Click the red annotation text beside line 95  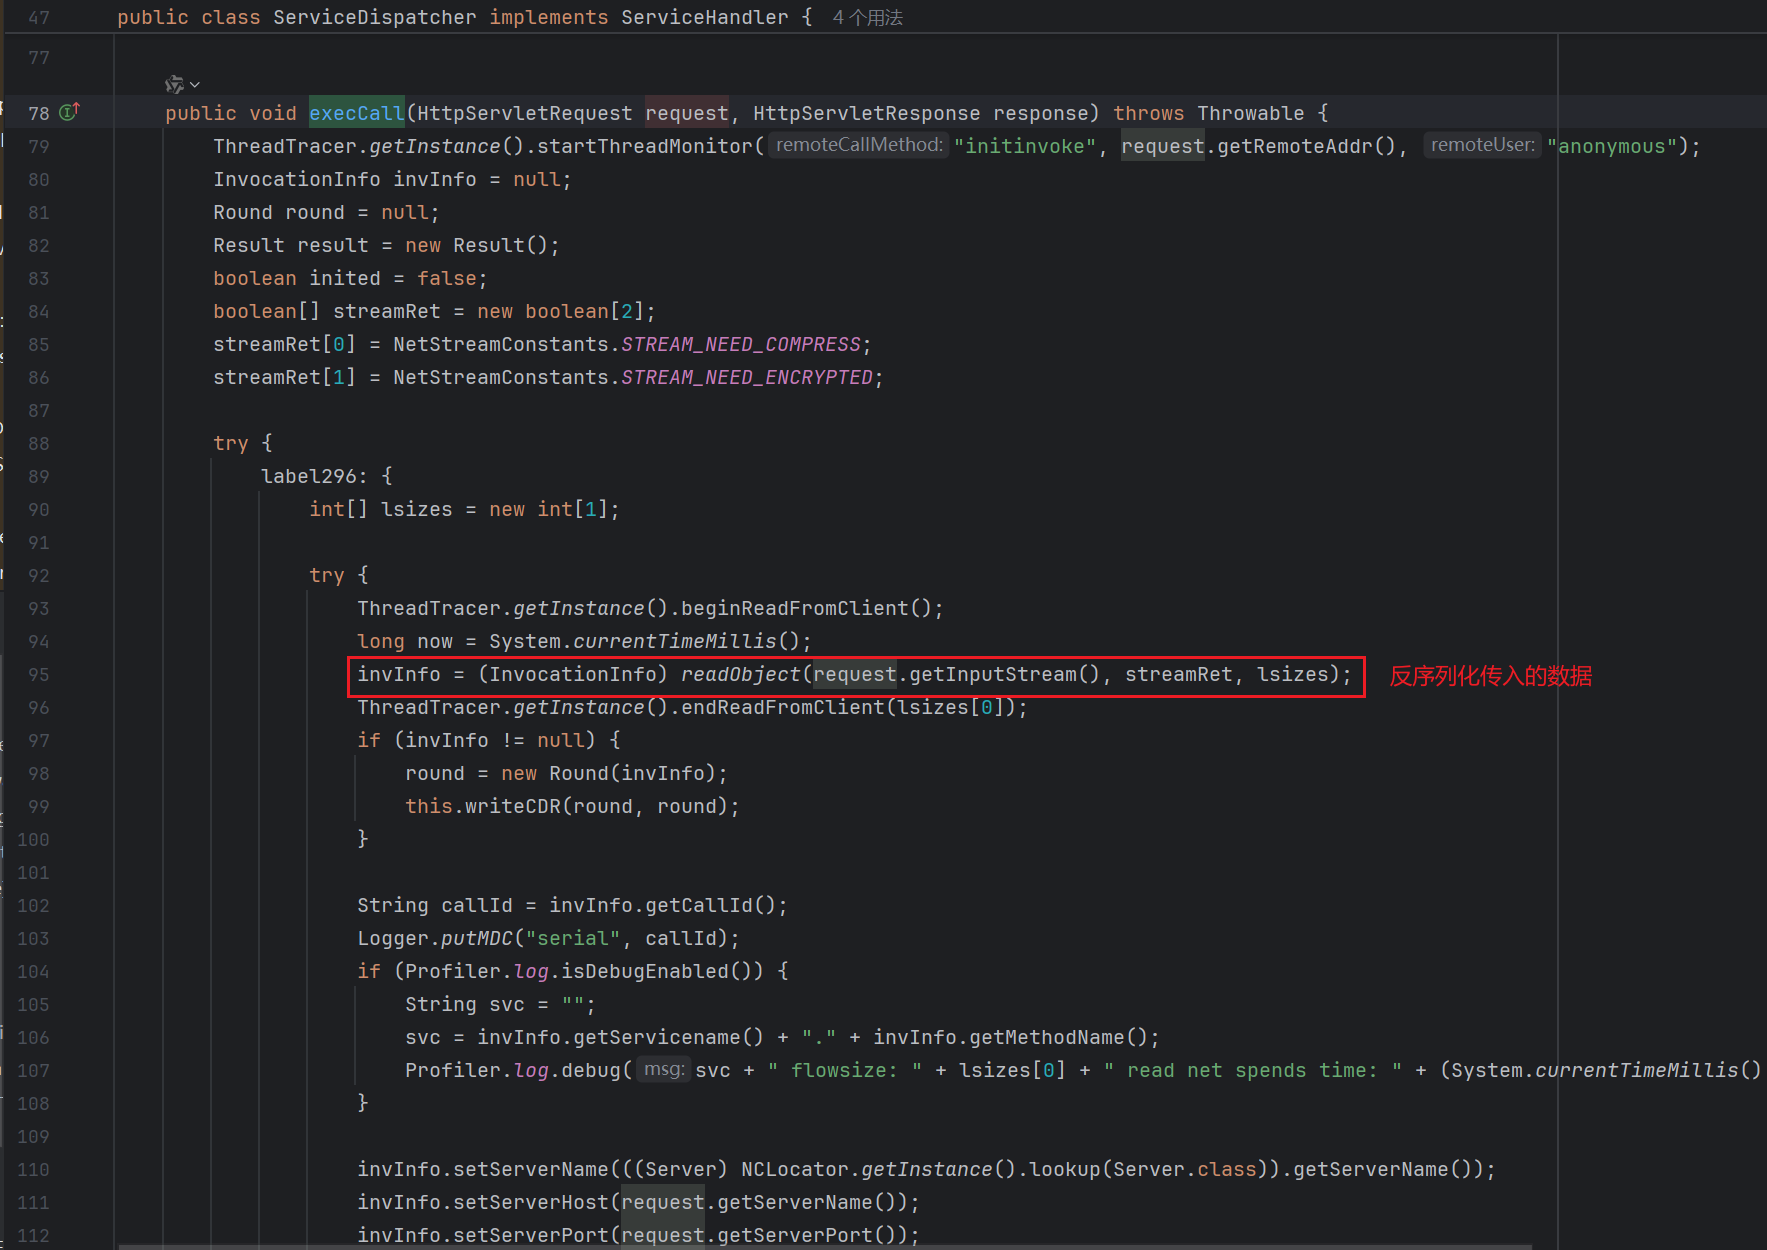coord(1490,676)
